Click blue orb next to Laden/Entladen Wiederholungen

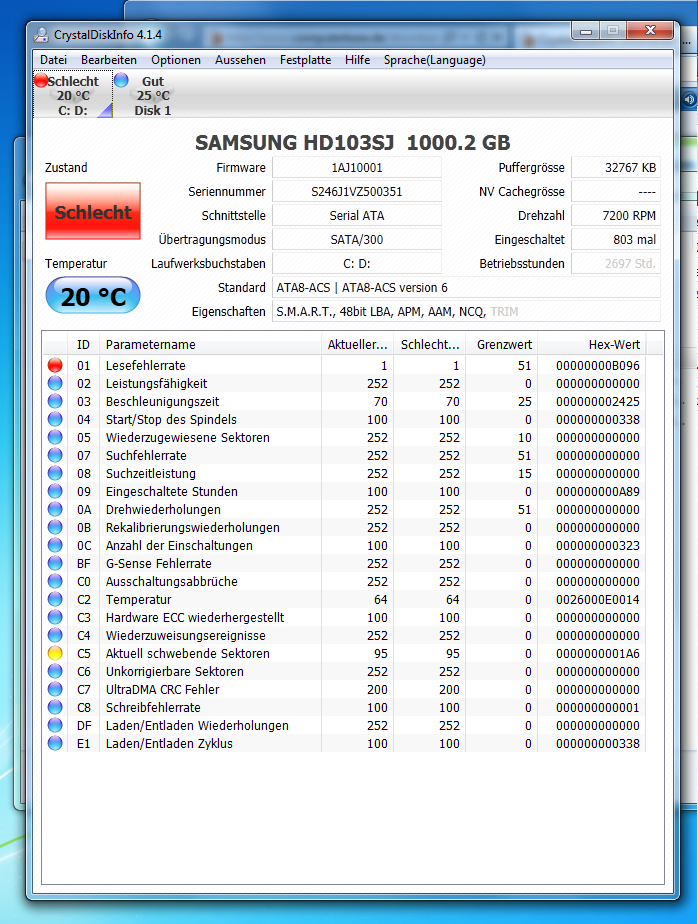pos(55,725)
